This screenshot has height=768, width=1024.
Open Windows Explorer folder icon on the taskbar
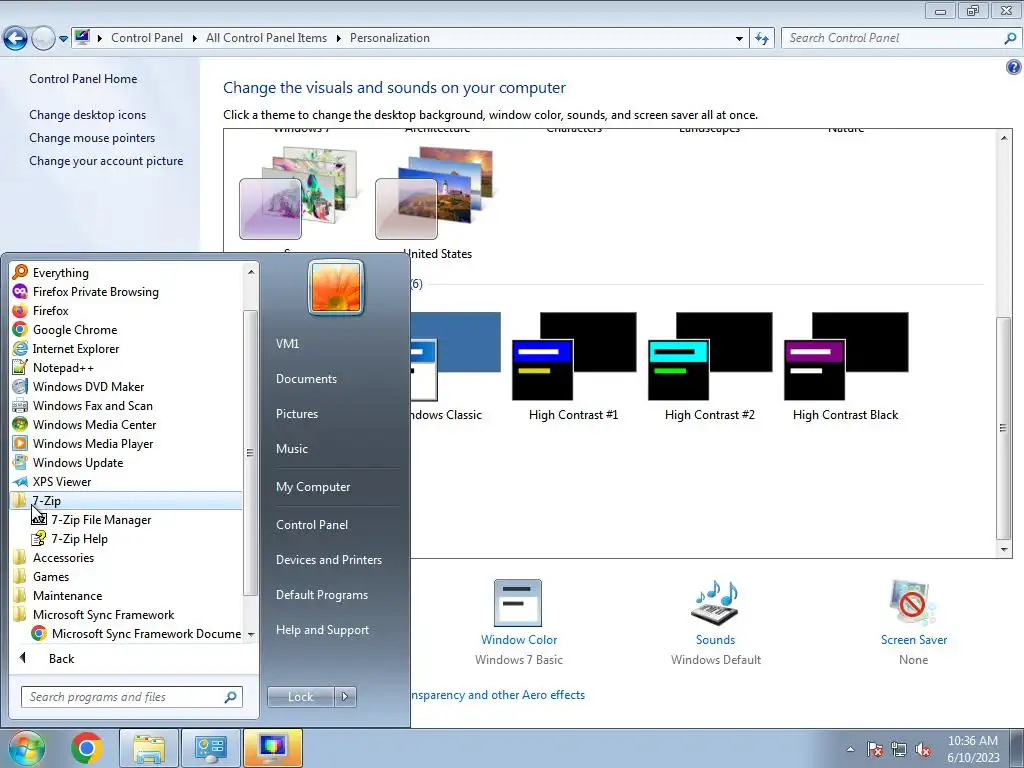click(x=149, y=748)
